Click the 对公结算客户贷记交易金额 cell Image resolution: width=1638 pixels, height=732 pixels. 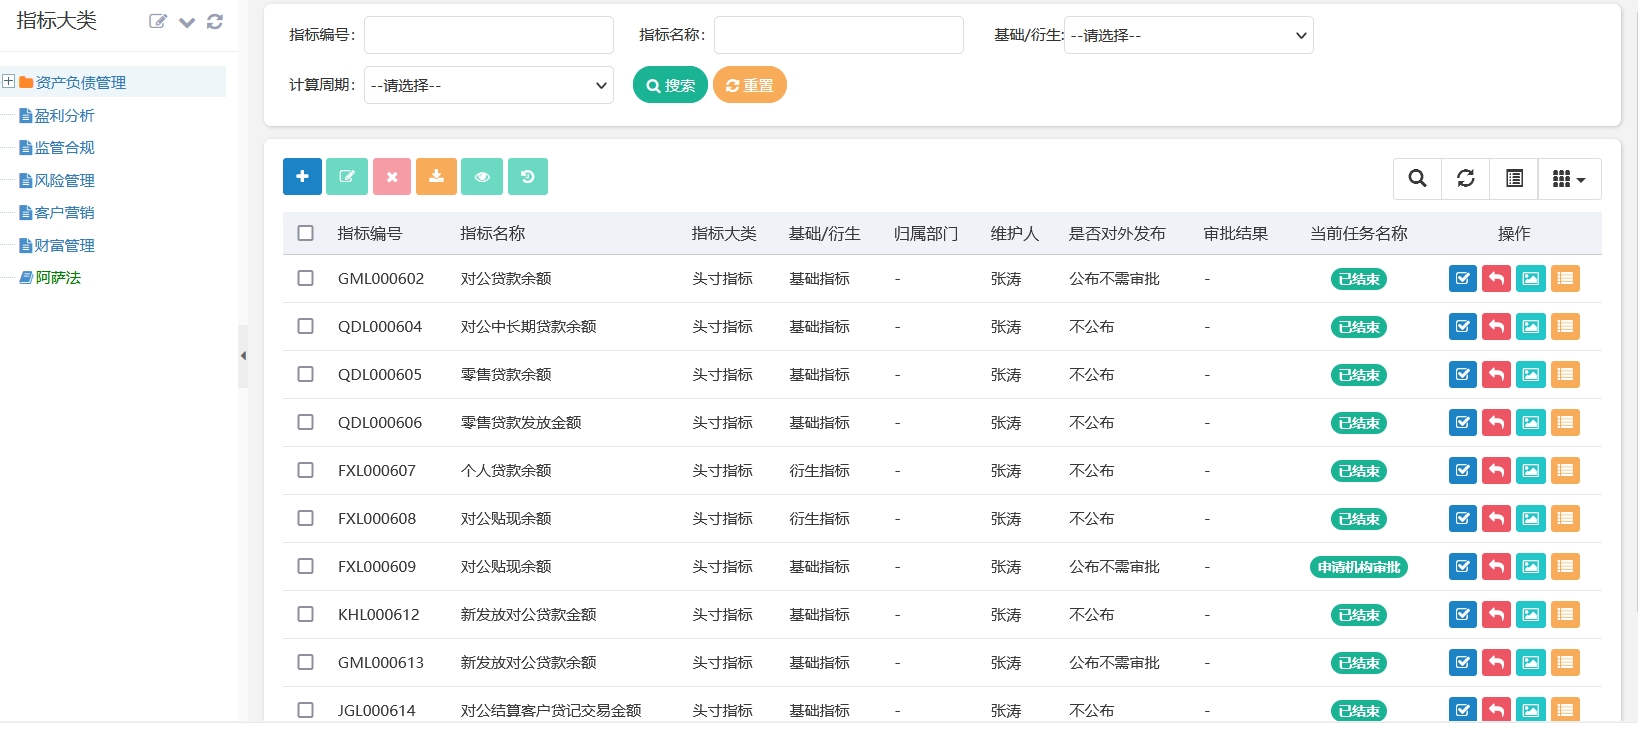point(551,711)
